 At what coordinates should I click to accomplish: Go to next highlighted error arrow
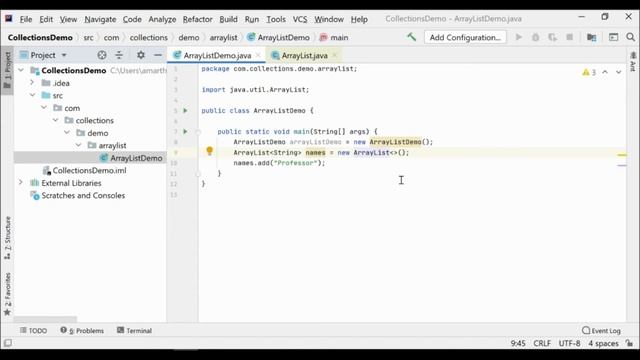coord(618,72)
